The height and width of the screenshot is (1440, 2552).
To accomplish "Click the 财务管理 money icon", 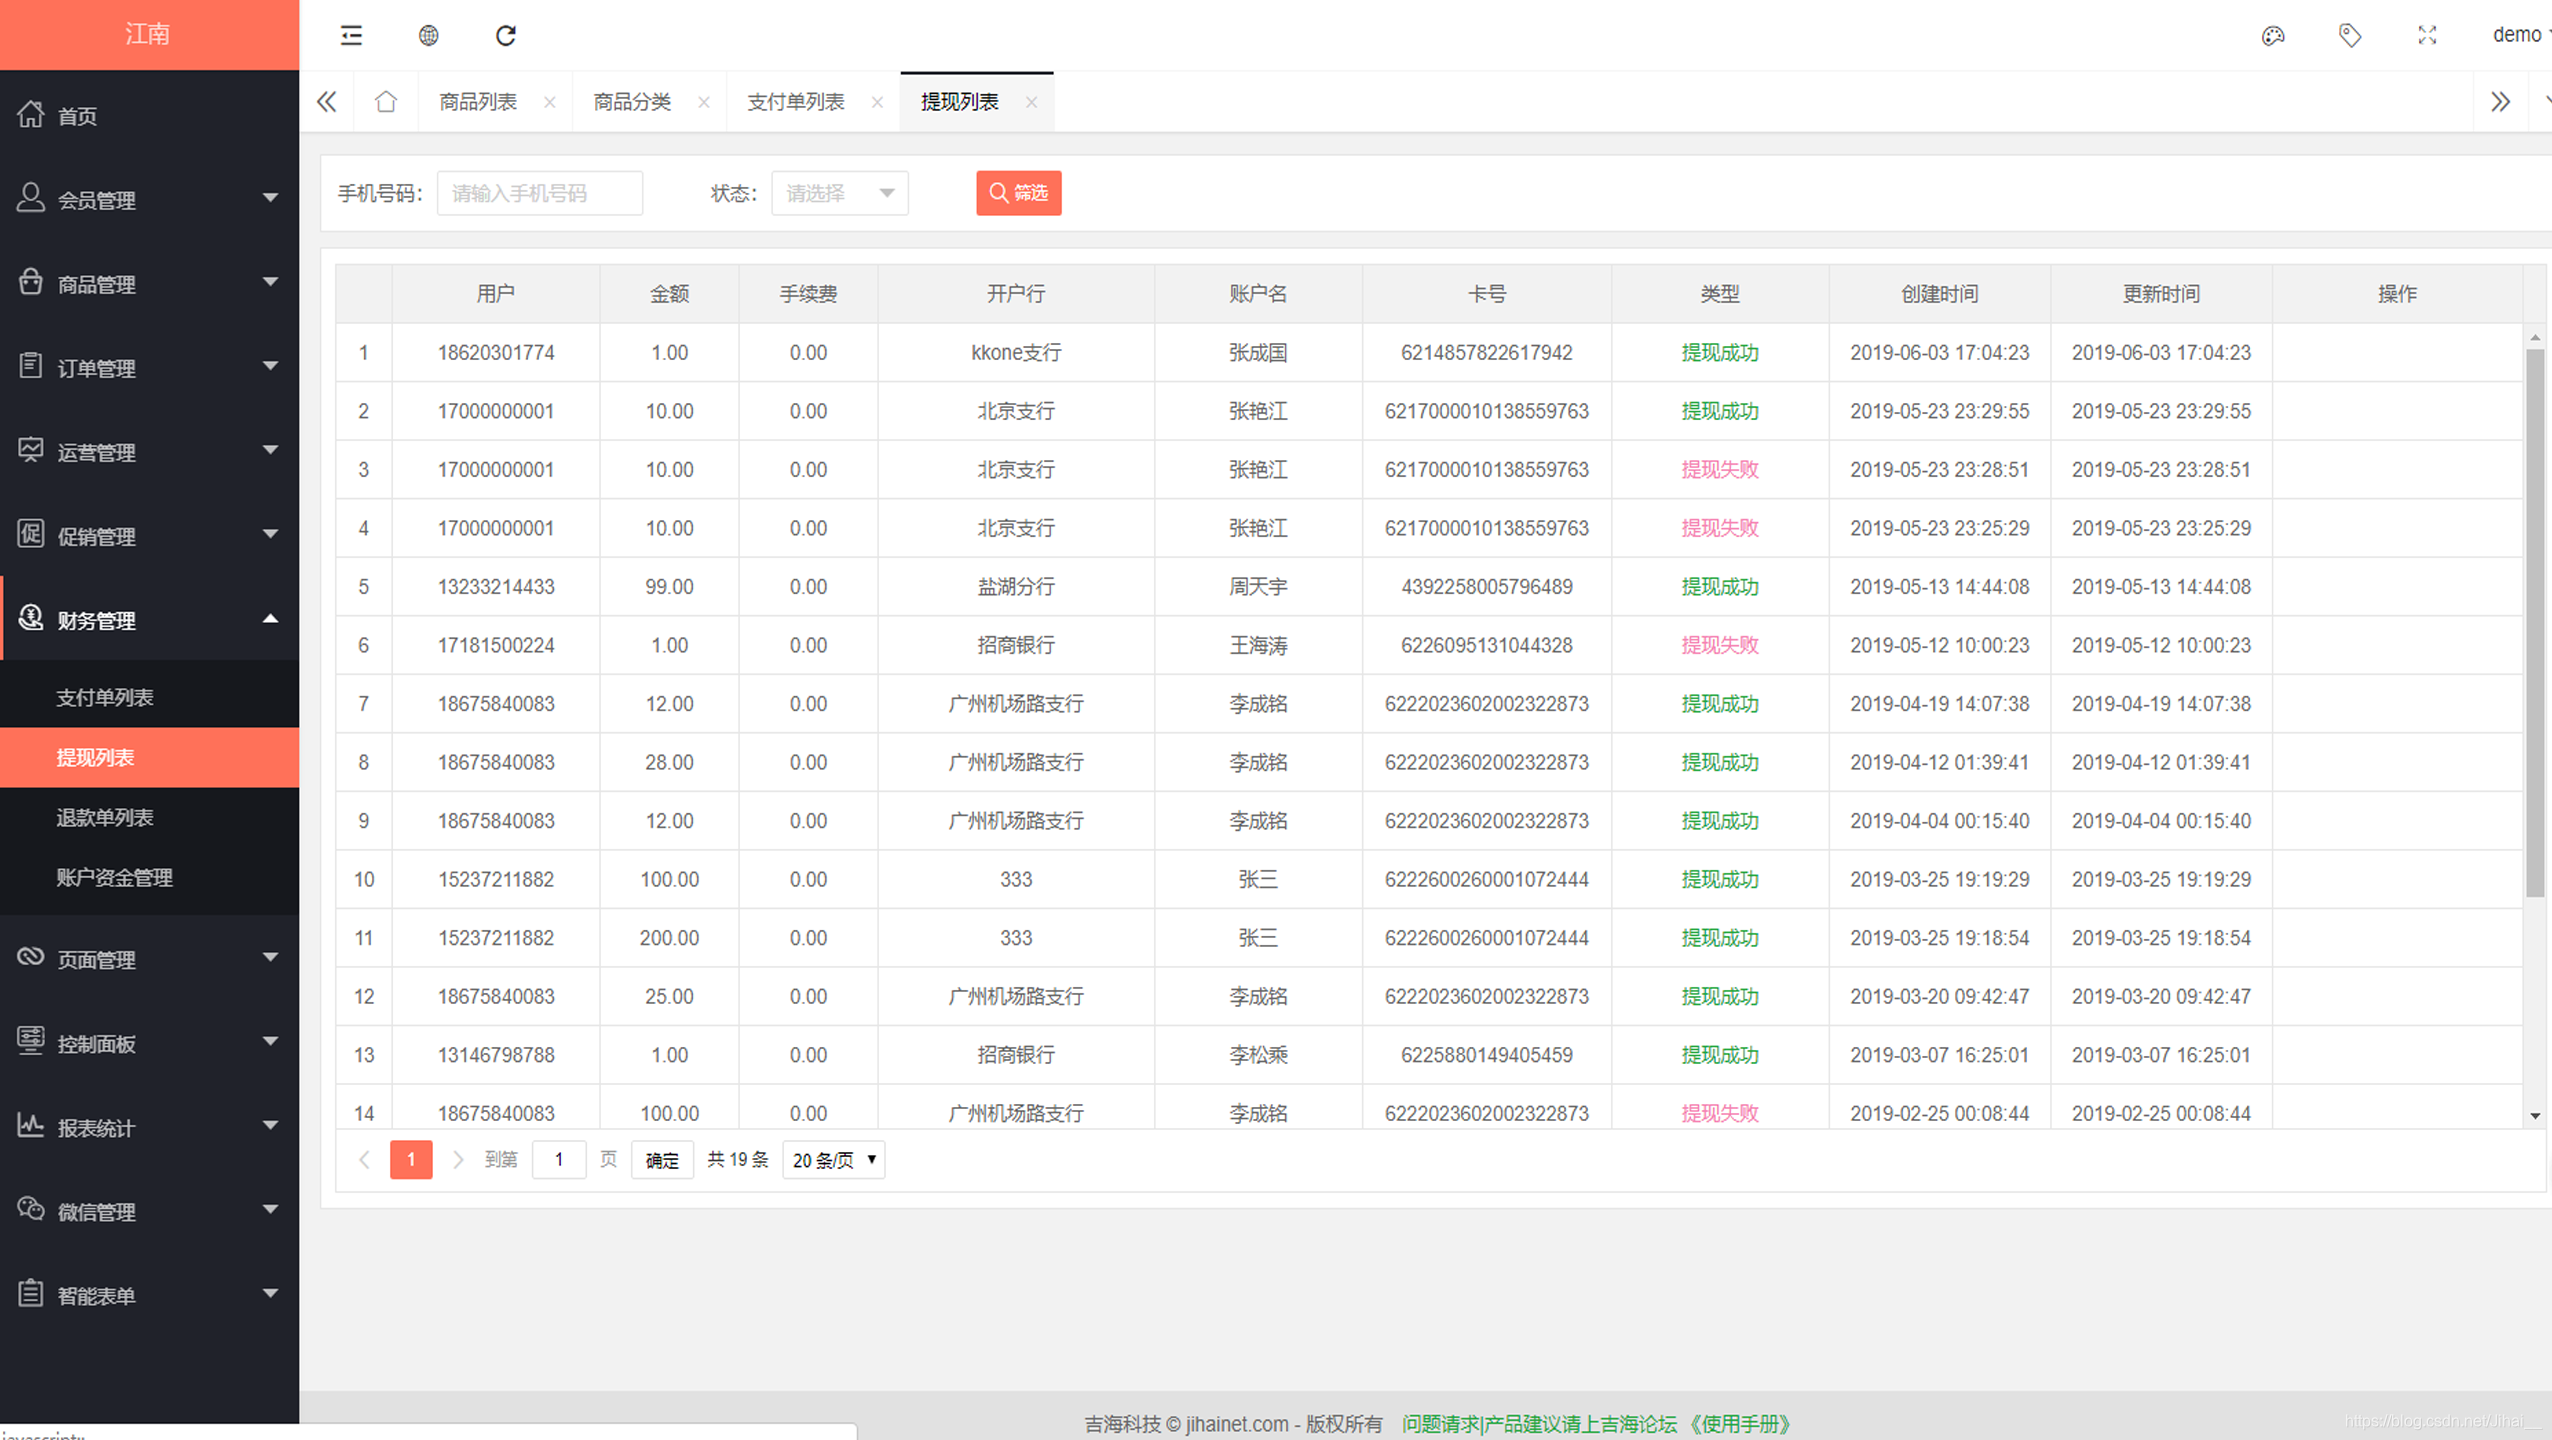I will pos(31,618).
